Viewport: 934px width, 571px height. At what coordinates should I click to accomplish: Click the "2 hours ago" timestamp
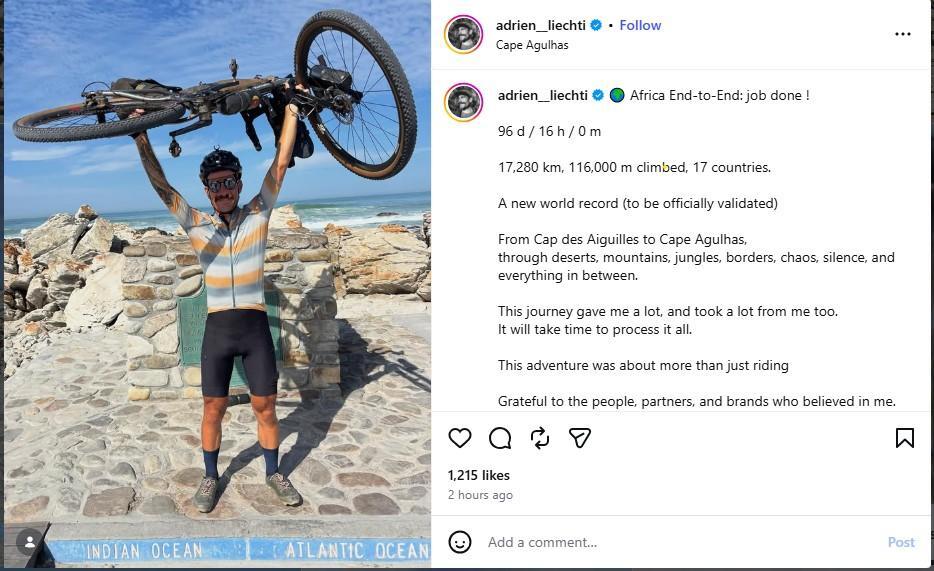click(480, 495)
